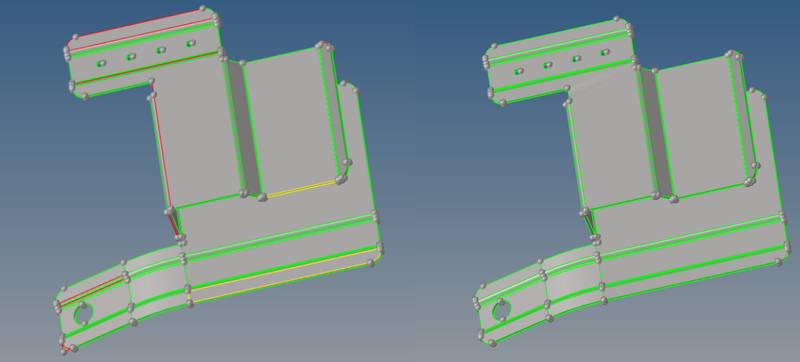Click the rightmost slot hole in left model's upper flange
This screenshot has height=362, width=800.
pyautogui.click(x=191, y=44)
